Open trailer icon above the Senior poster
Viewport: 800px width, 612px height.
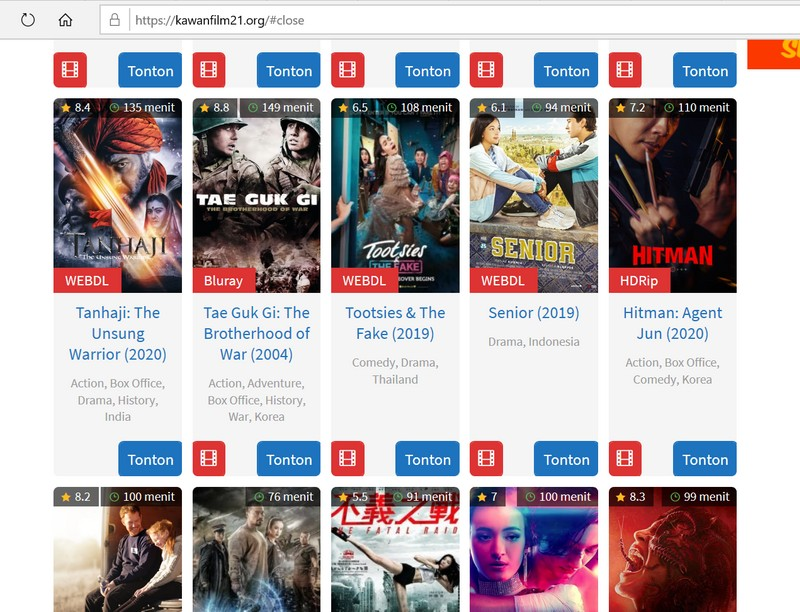point(486,69)
